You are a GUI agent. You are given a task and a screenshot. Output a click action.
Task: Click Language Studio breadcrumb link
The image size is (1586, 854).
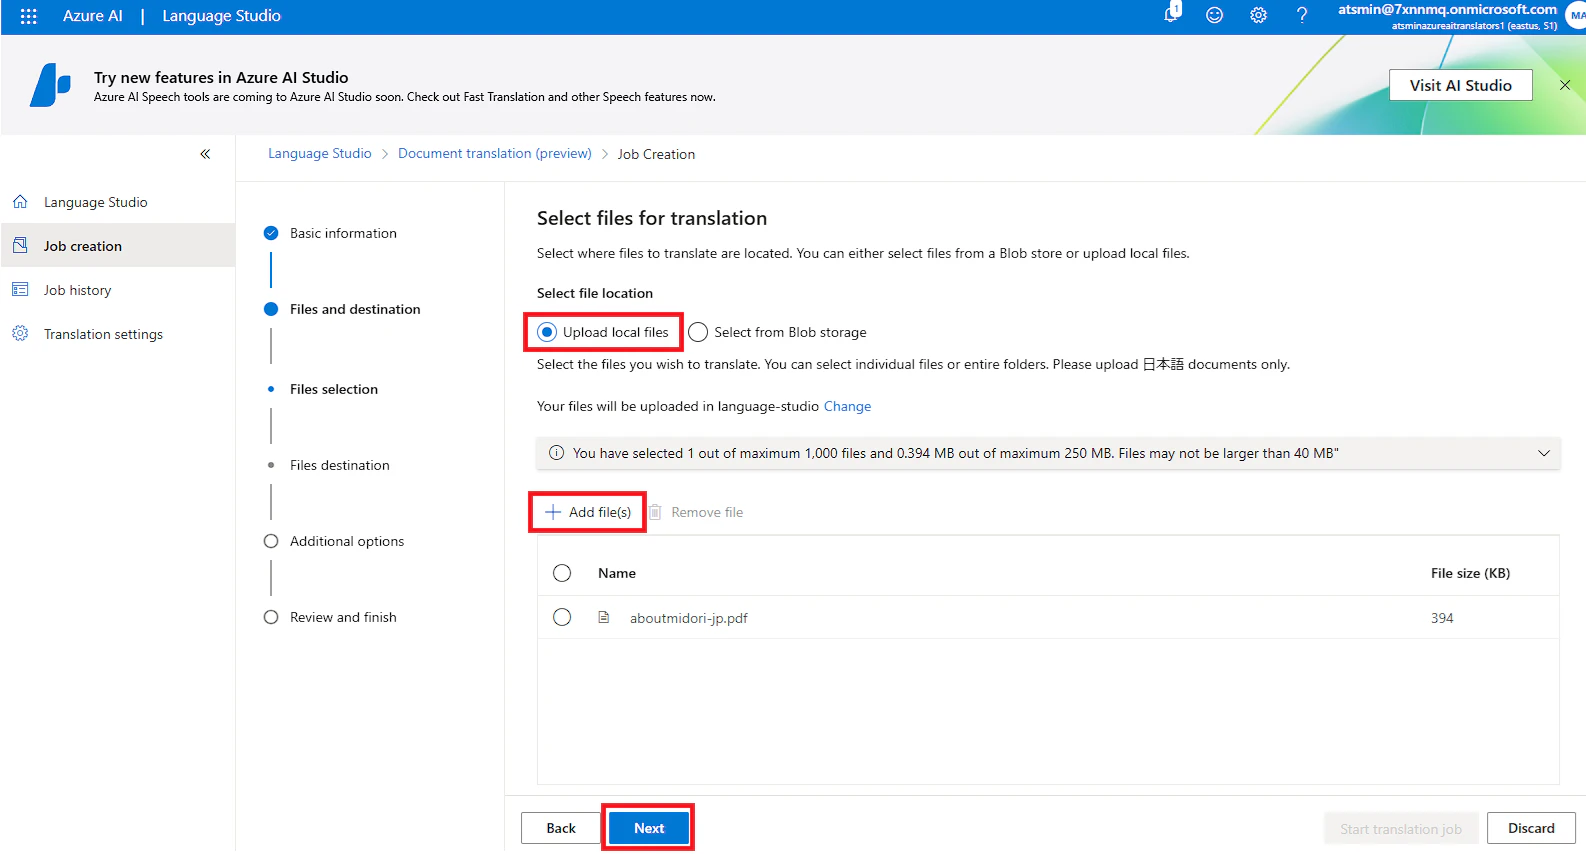(319, 153)
